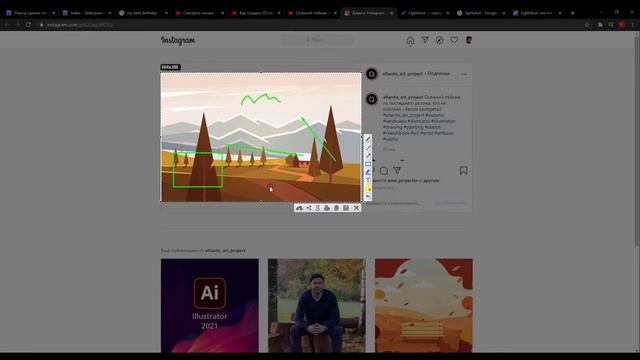The width and height of the screenshot is (640, 360).
Task: Open the Illustrator 2021 post thumbnail
Action: pos(210,305)
